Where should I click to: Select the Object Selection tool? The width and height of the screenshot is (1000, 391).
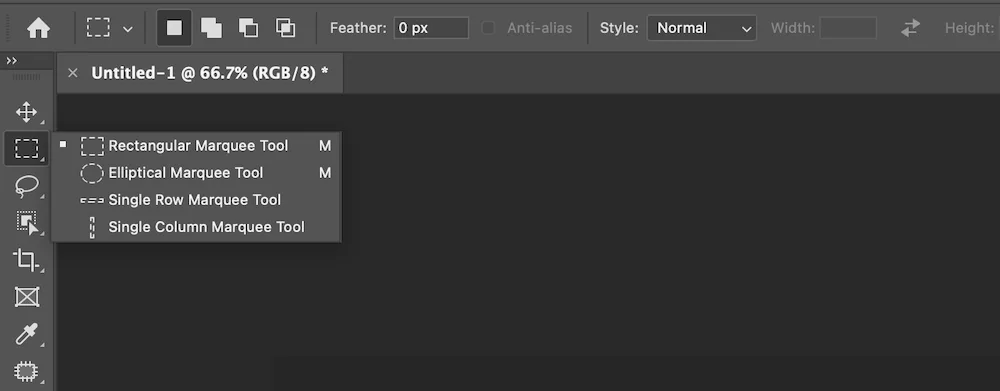26,223
